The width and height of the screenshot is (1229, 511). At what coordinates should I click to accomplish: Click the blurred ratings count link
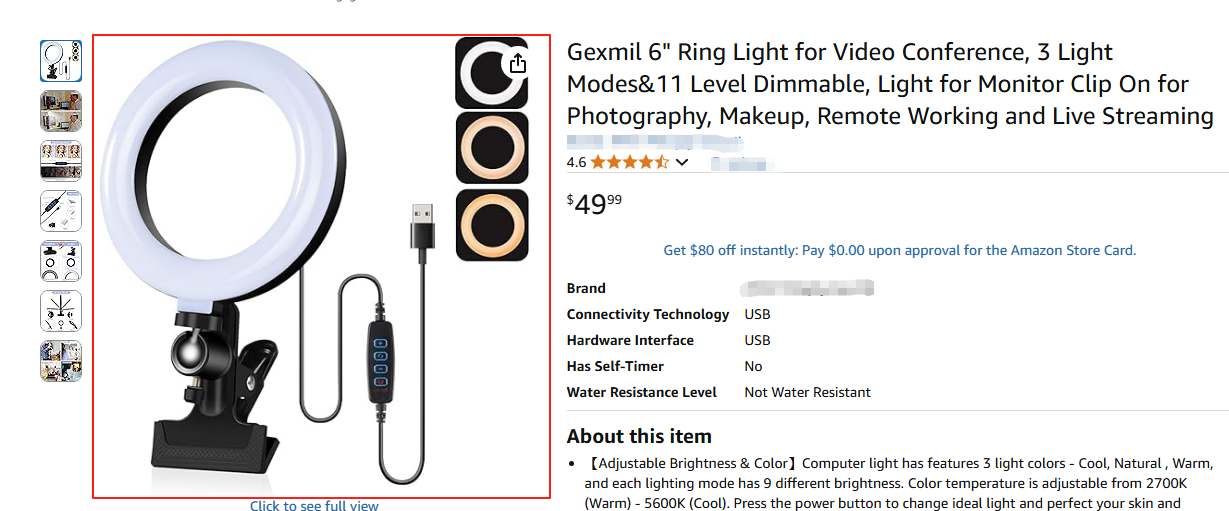pos(738,162)
